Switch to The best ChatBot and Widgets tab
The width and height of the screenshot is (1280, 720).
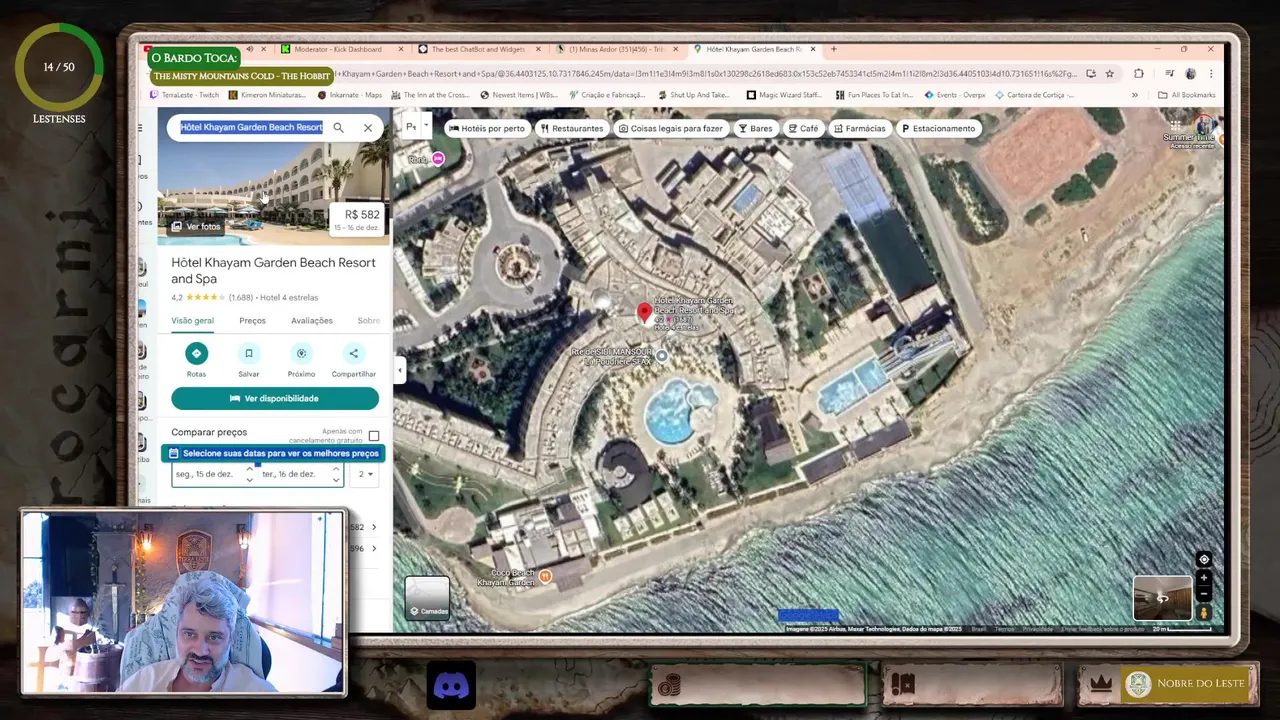(x=477, y=49)
